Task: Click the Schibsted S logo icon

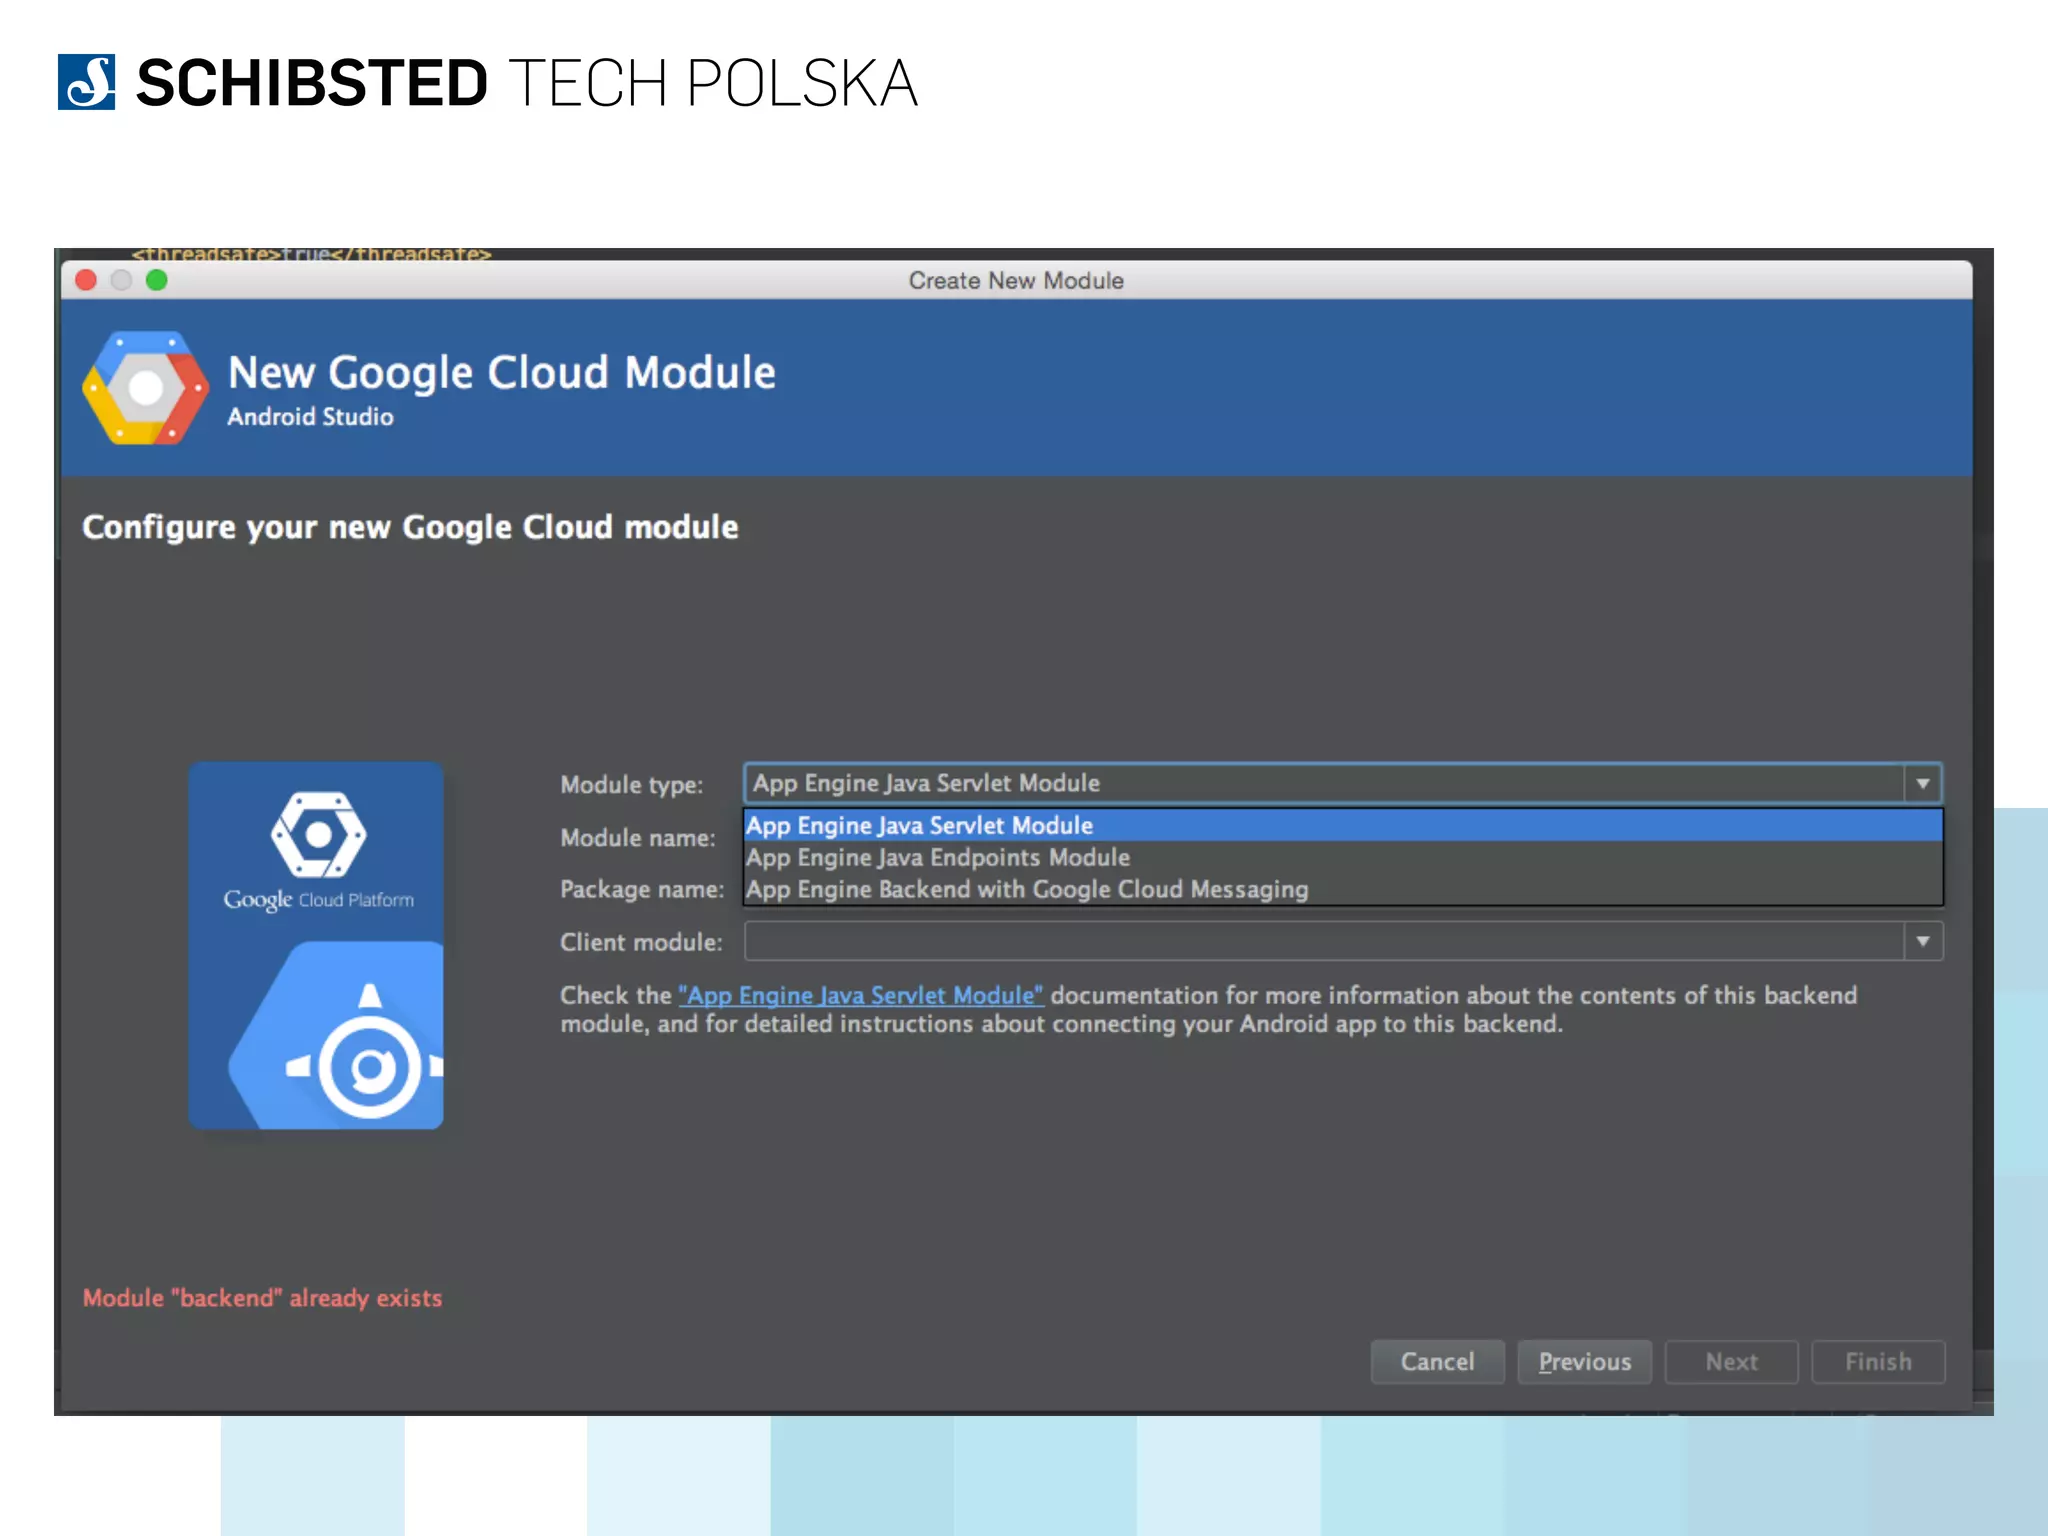Action: pyautogui.click(x=87, y=82)
